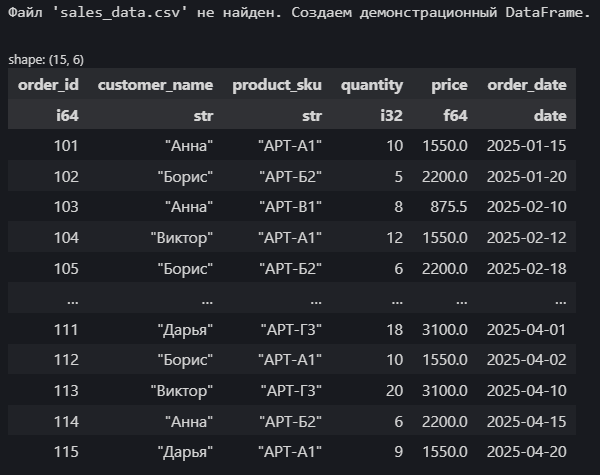Select the quantity column header
This screenshot has width=600, height=475.
[372, 85]
